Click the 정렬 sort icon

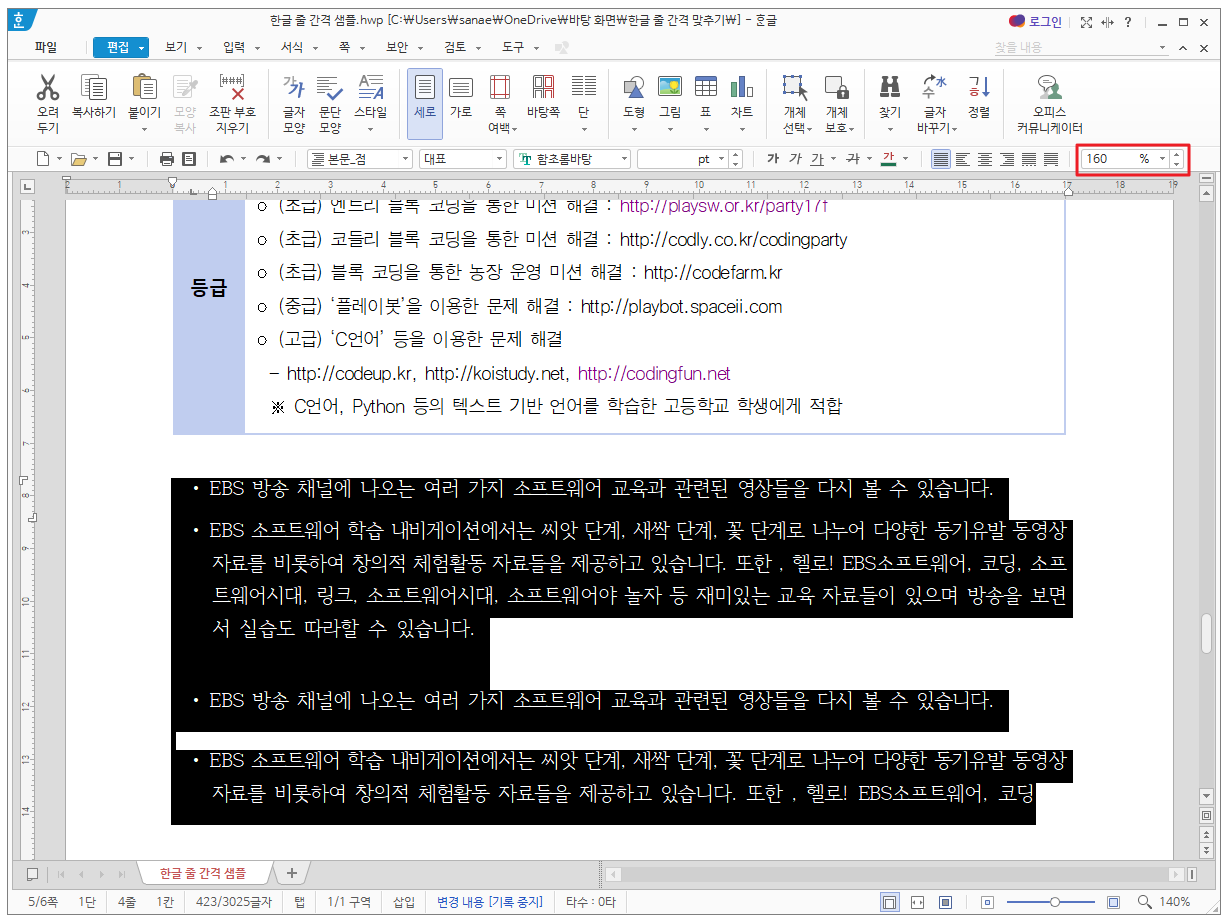point(979,89)
